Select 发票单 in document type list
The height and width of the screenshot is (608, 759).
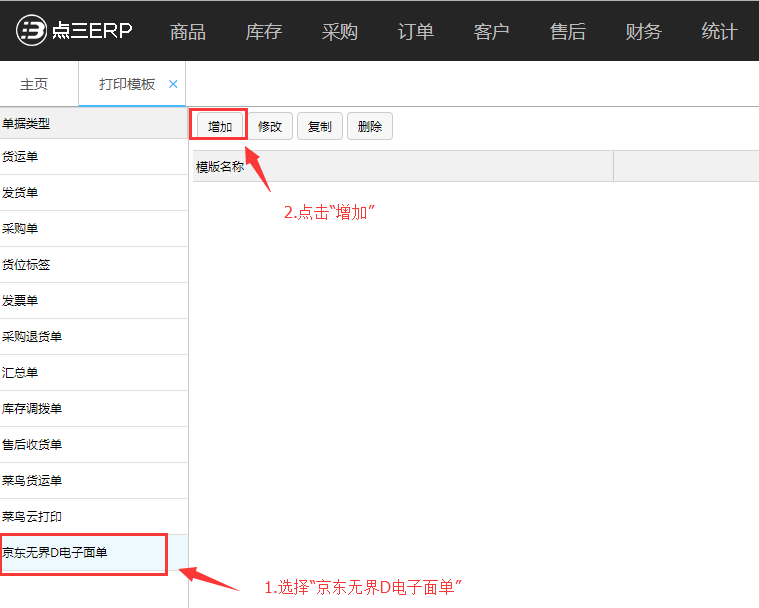coord(94,301)
